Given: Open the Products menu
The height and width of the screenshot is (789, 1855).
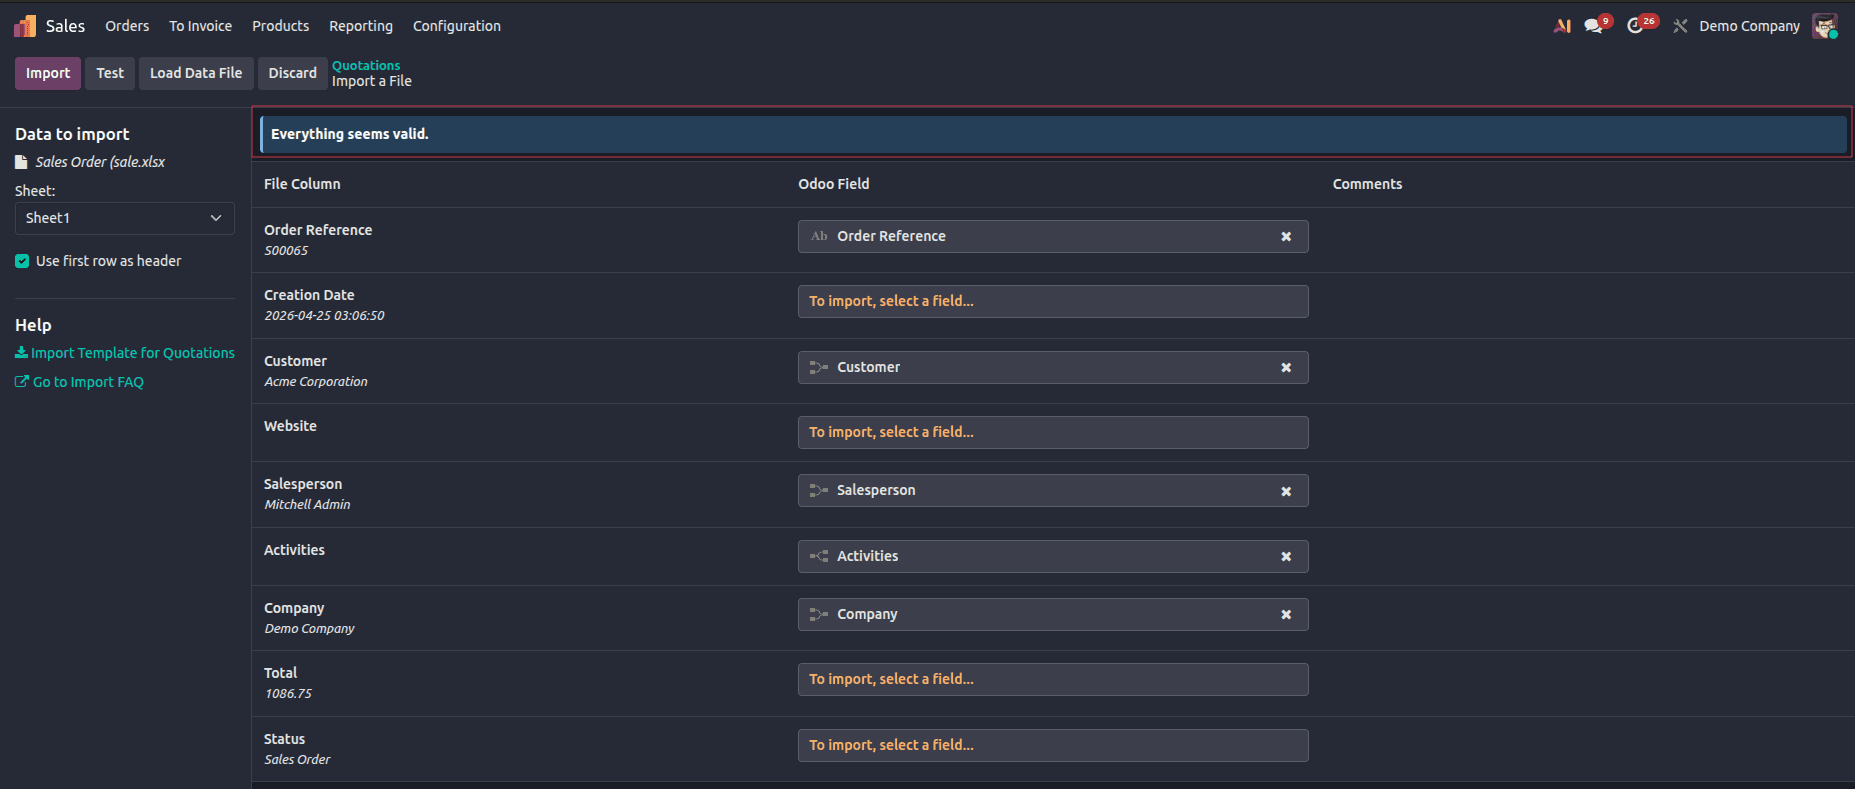Looking at the screenshot, I should pyautogui.click(x=280, y=26).
